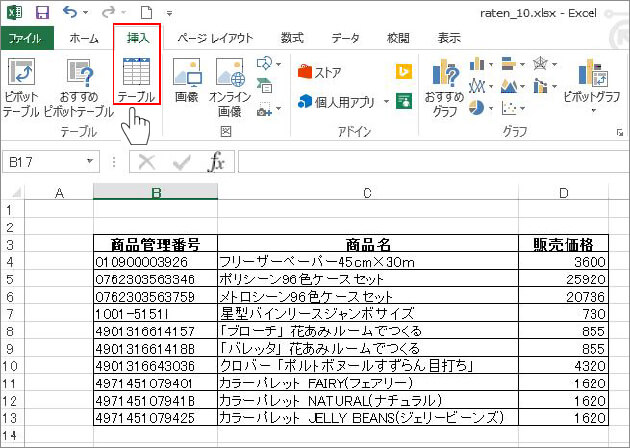Switch to the Home (ホーム) tab

[x=84, y=38]
